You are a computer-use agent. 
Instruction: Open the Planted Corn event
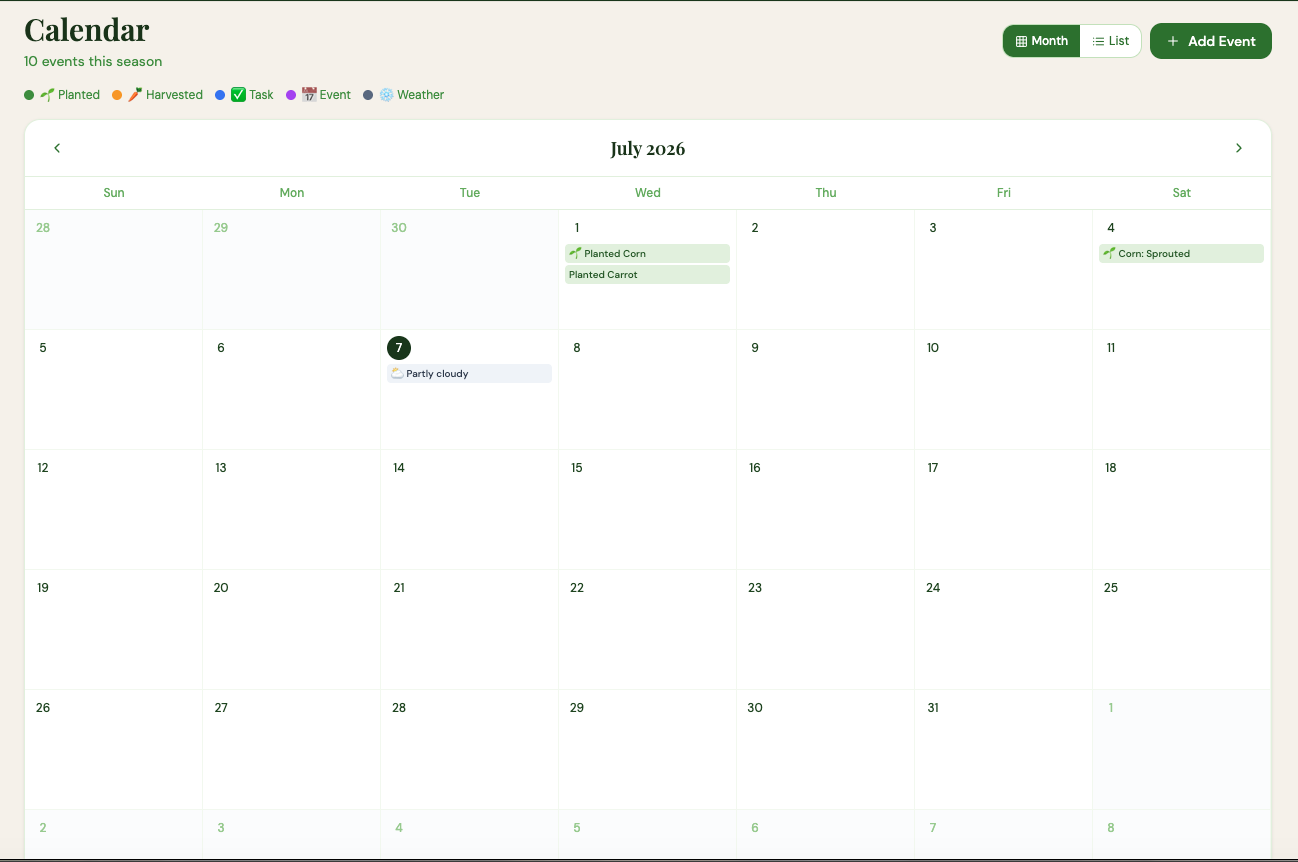[647, 254]
